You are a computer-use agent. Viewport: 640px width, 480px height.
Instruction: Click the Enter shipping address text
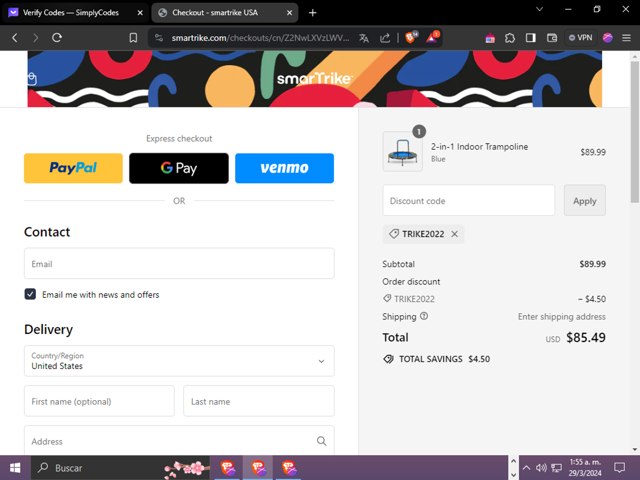(x=562, y=316)
